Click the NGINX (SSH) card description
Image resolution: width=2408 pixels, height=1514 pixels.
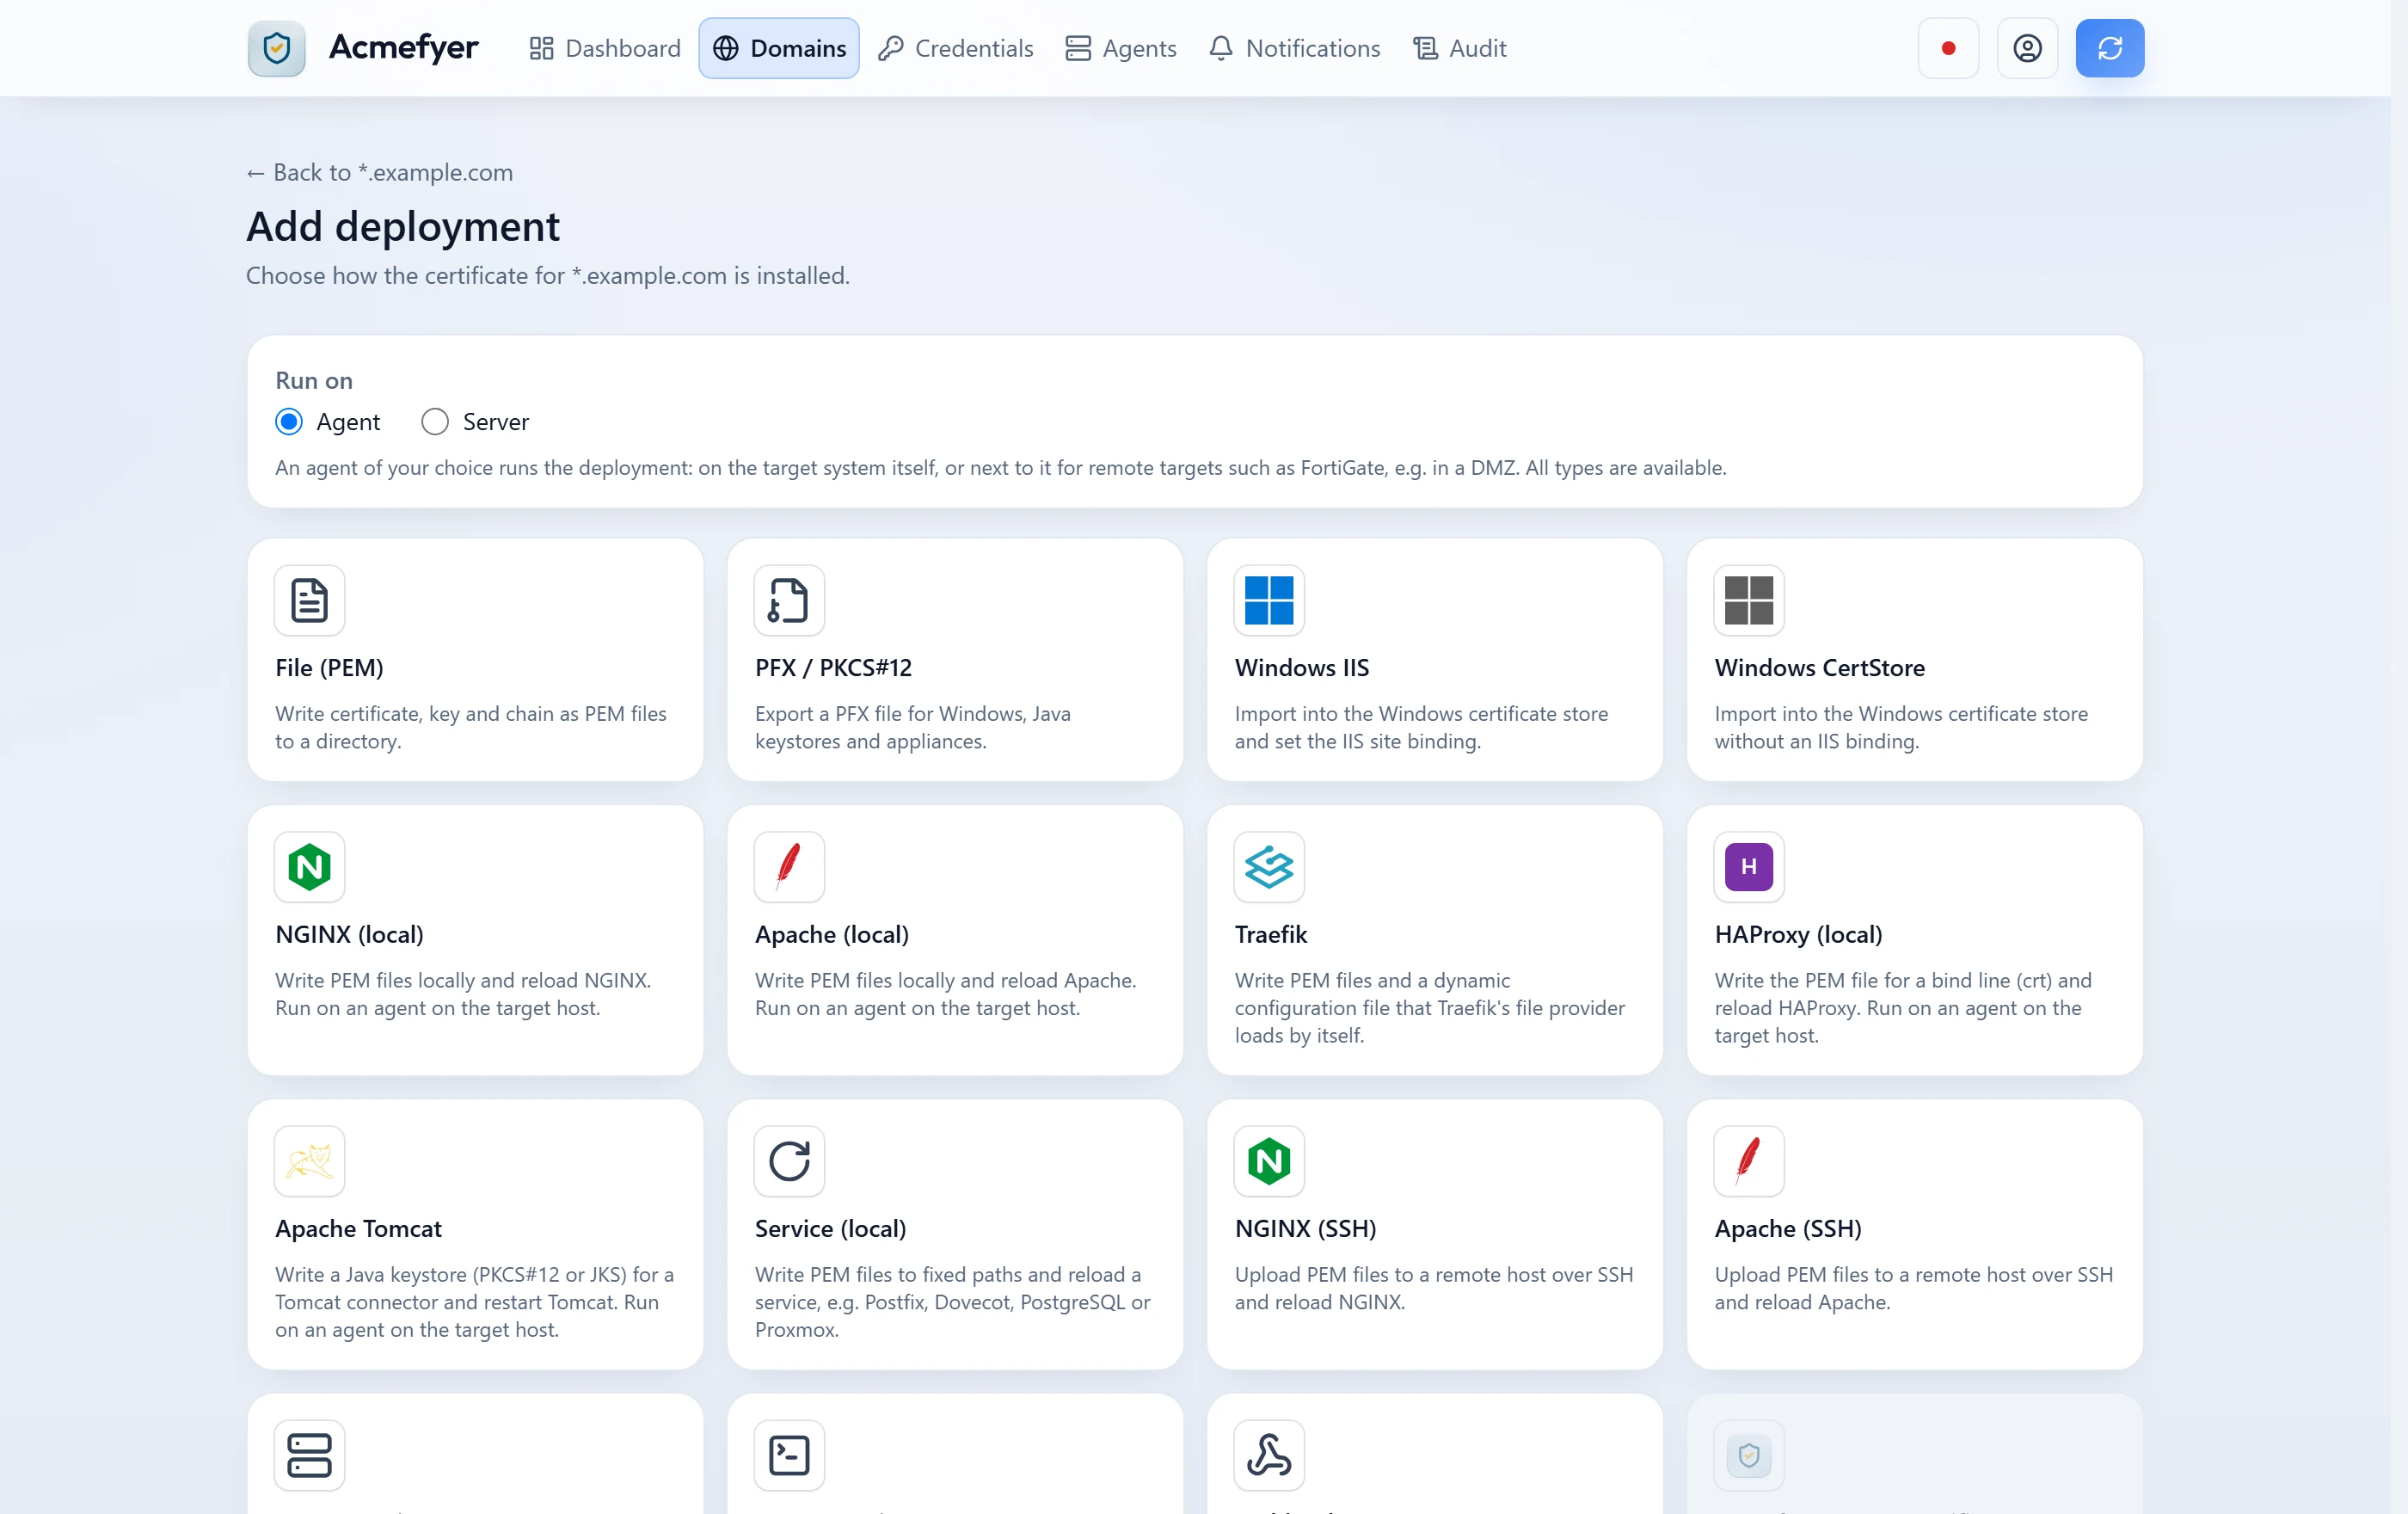tap(1433, 1288)
